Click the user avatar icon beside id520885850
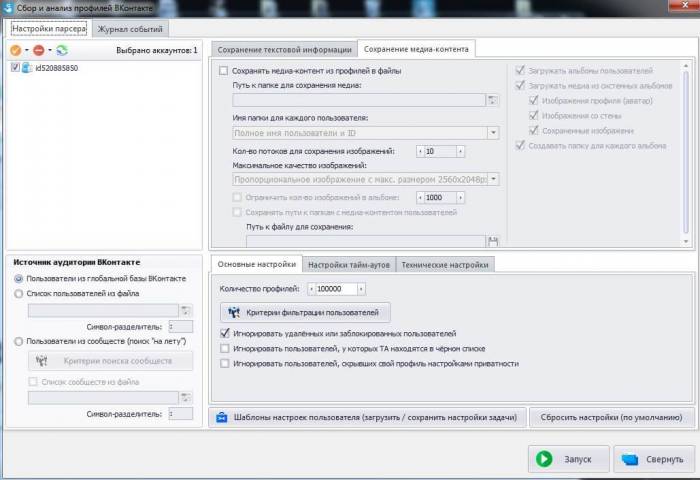 coord(26,68)
